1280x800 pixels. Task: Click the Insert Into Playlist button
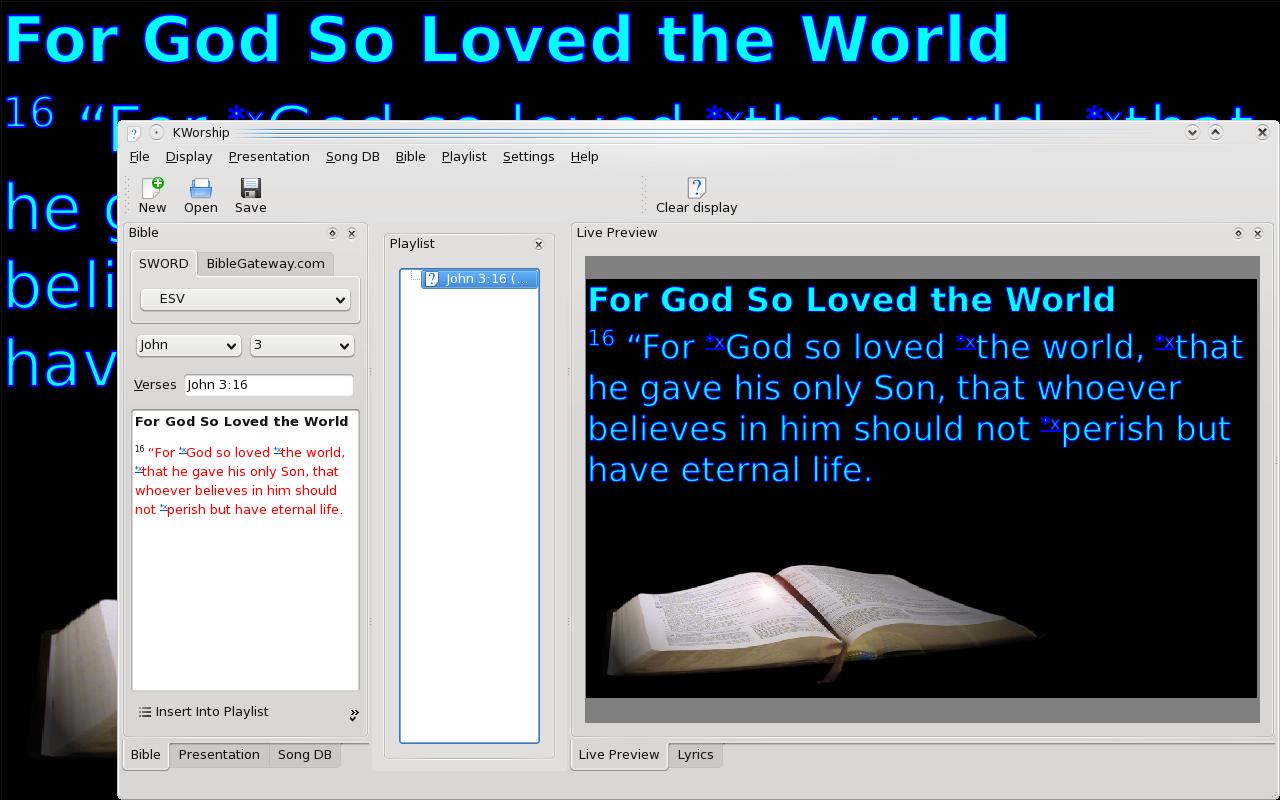[204, 712]
